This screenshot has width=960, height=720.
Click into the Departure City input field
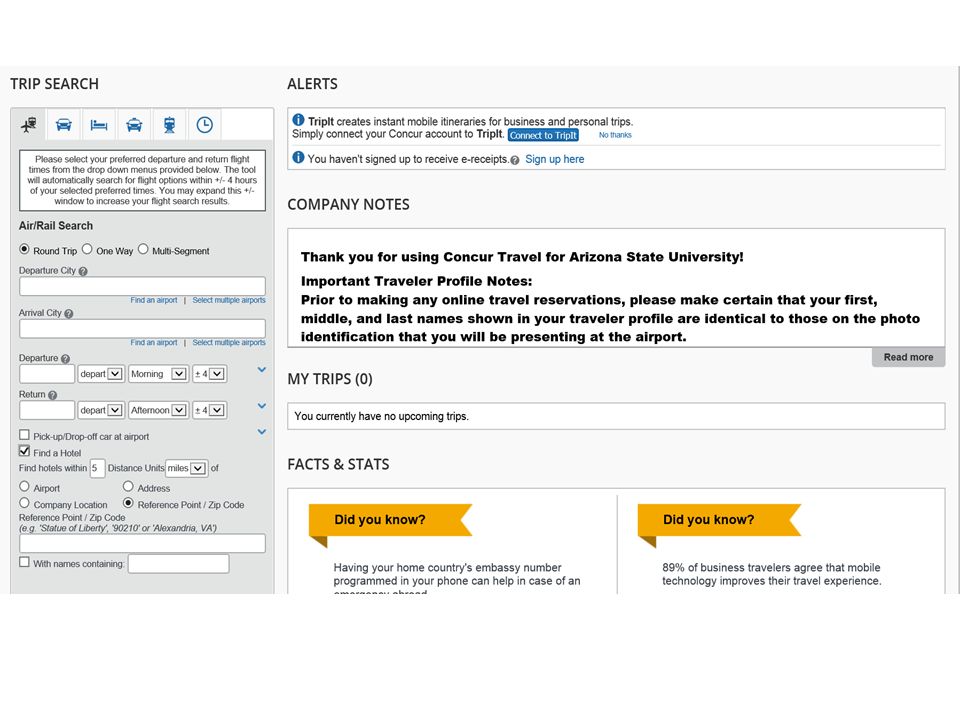coord(142,286)
